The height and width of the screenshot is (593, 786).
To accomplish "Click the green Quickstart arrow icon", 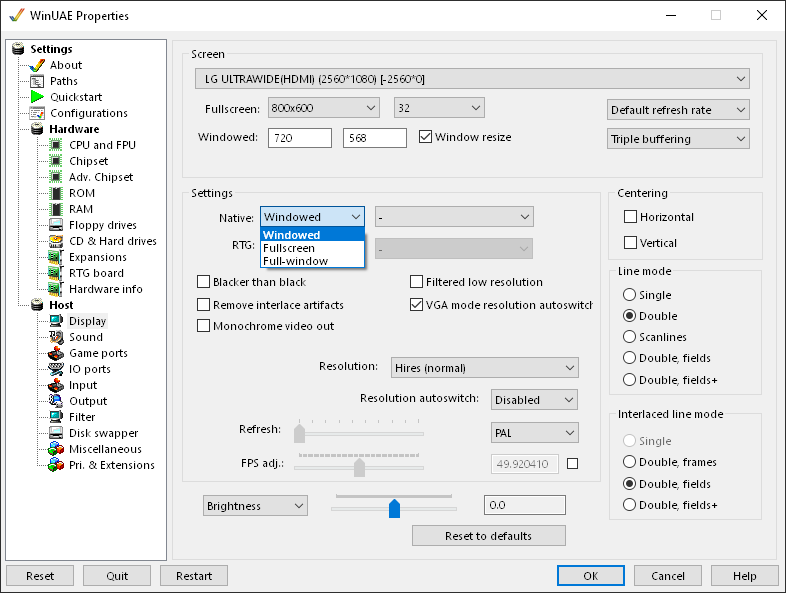I will [37, 97].
